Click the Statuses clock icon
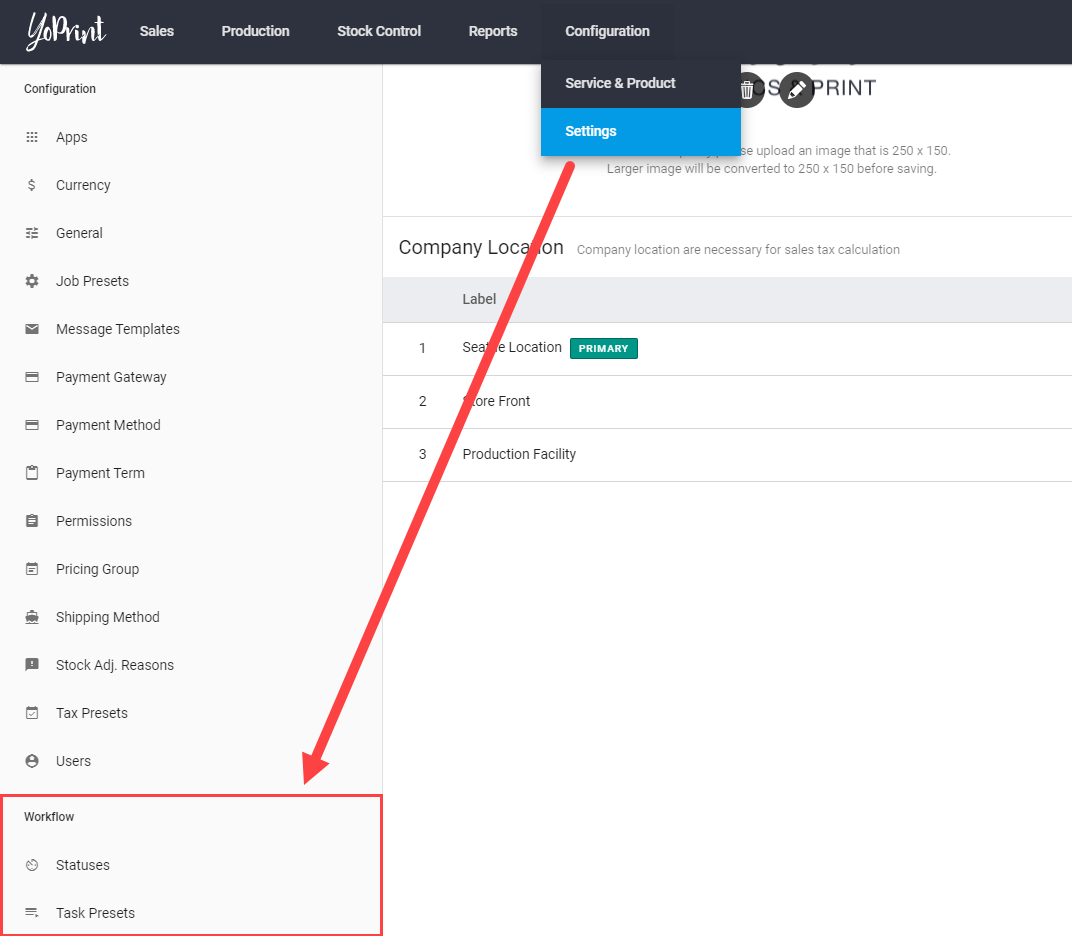 (31, 865)
